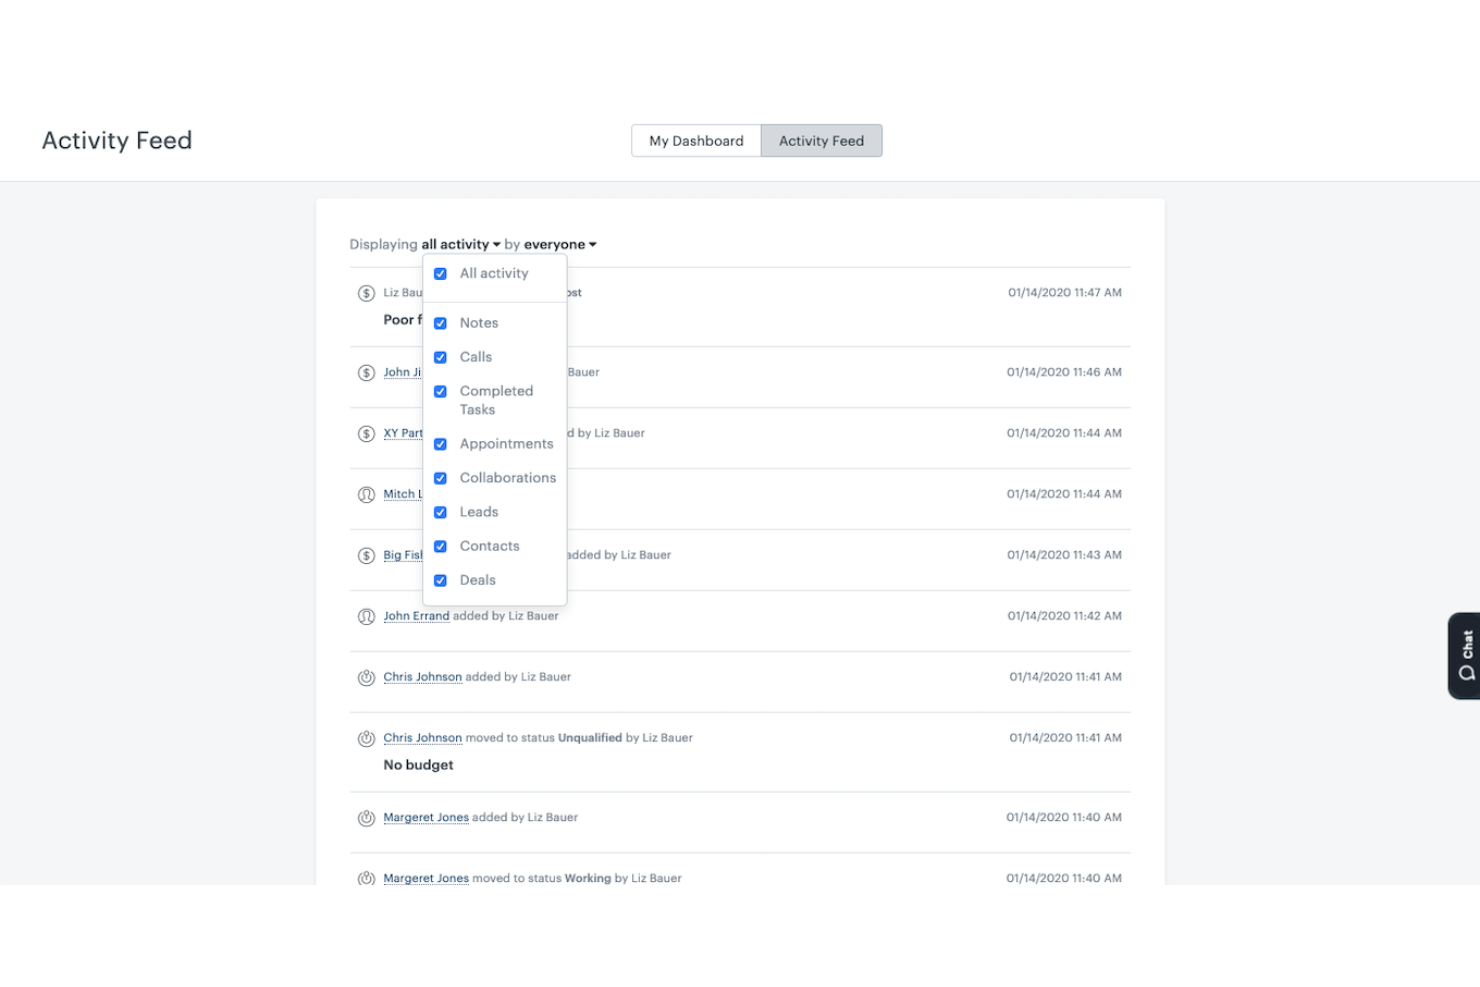Click the deal icon next to Big Fish
This screenshot has height=987, width=1480.
point(367,555)
